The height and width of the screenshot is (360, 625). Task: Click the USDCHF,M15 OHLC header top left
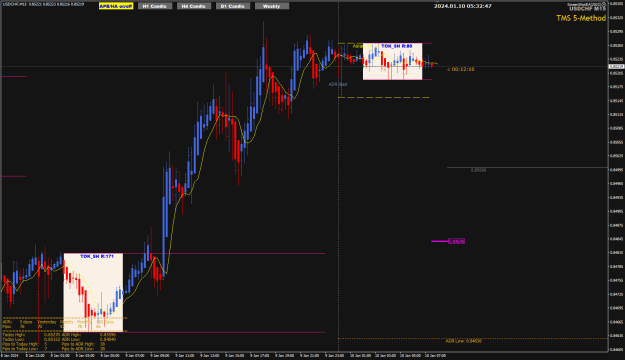pos(43,4)
